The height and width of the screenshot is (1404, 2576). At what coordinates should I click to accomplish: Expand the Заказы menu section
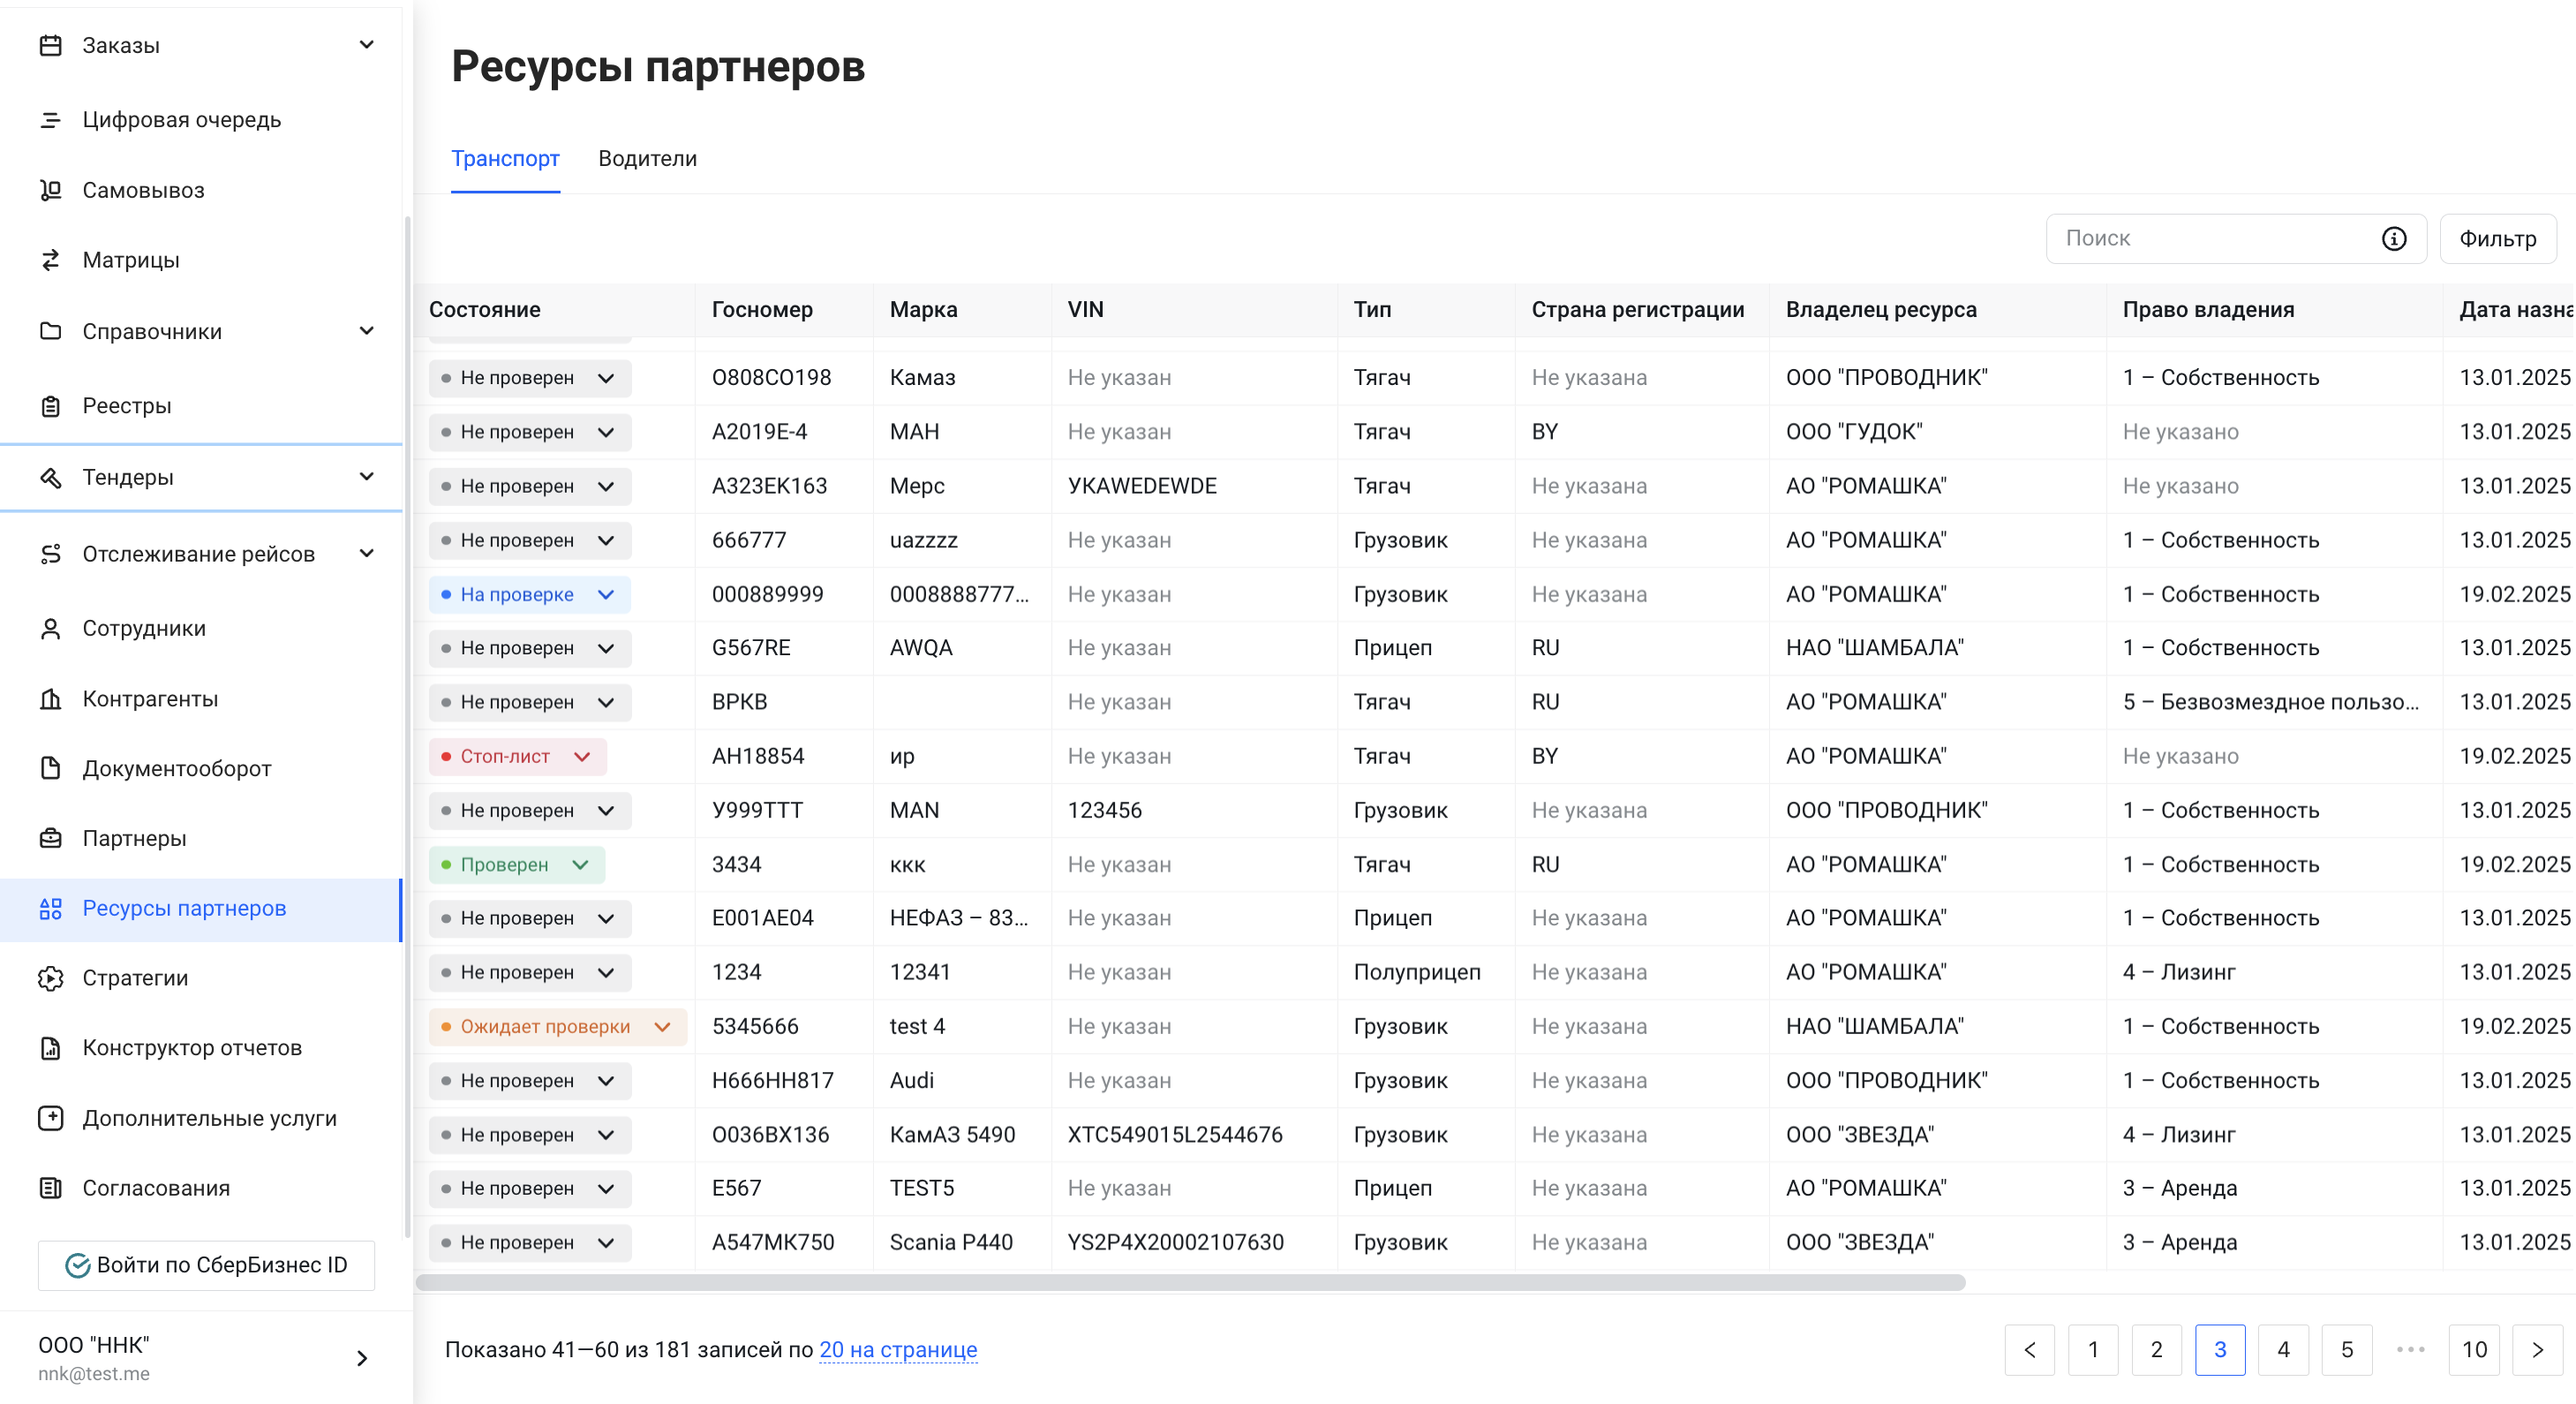coord(366,45)
